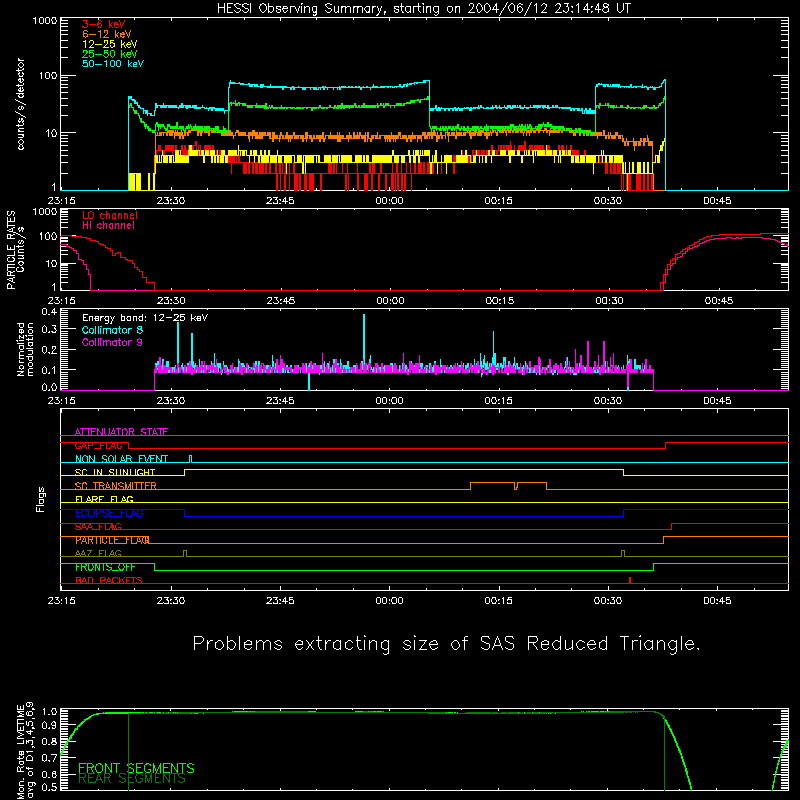Click the red BAD_PACKETS spike marker
This screenshot has width=800, height=800.
[x=630, y=580]
